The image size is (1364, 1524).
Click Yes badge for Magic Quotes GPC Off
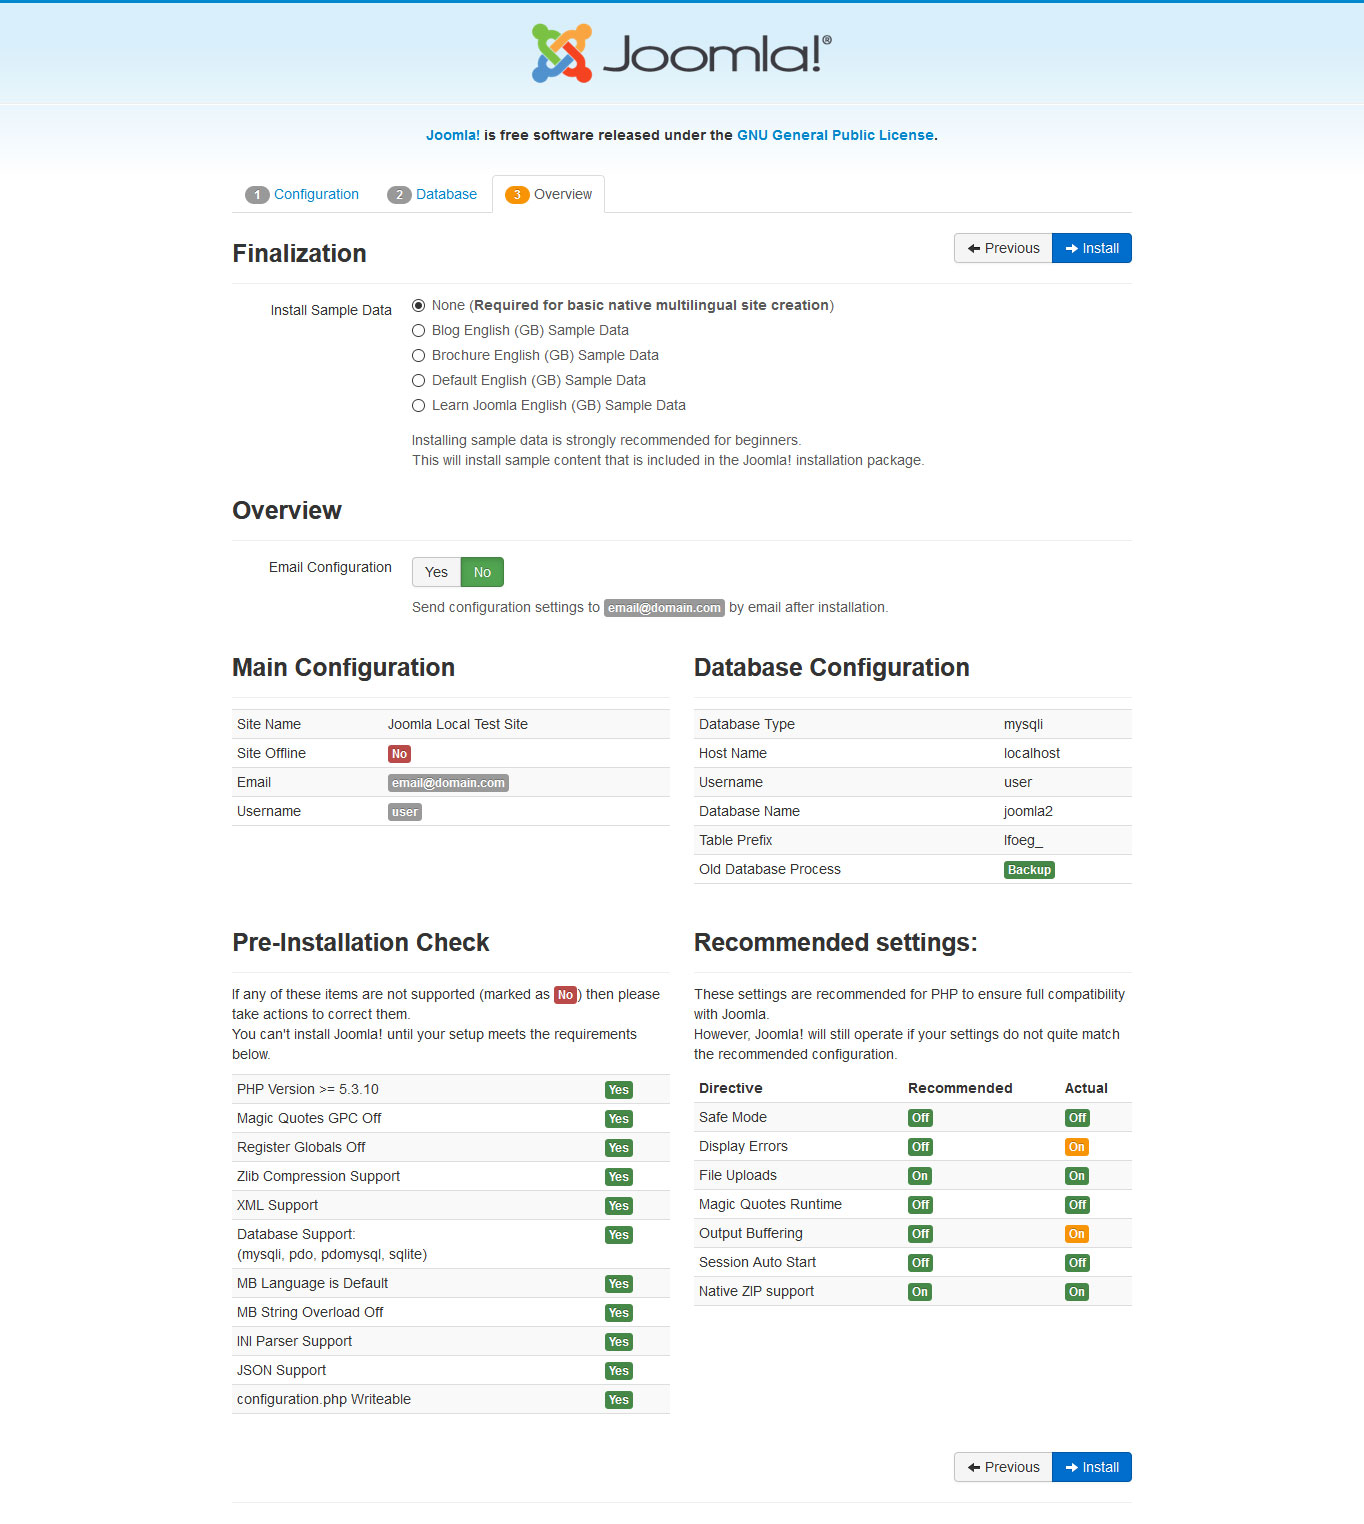(619, 1119)
